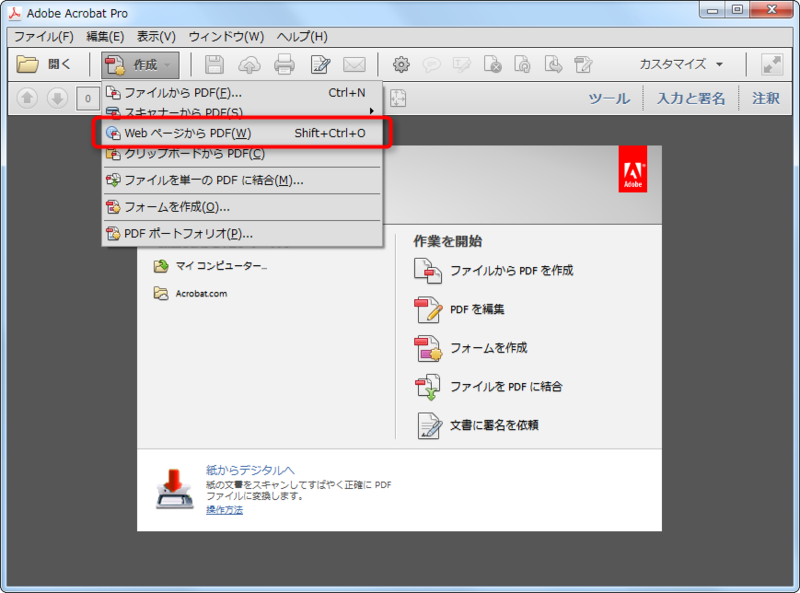Open the ヘルプ(H) menu
The width and height of the screenshot is (800, 593).
(x=302, y=37)
